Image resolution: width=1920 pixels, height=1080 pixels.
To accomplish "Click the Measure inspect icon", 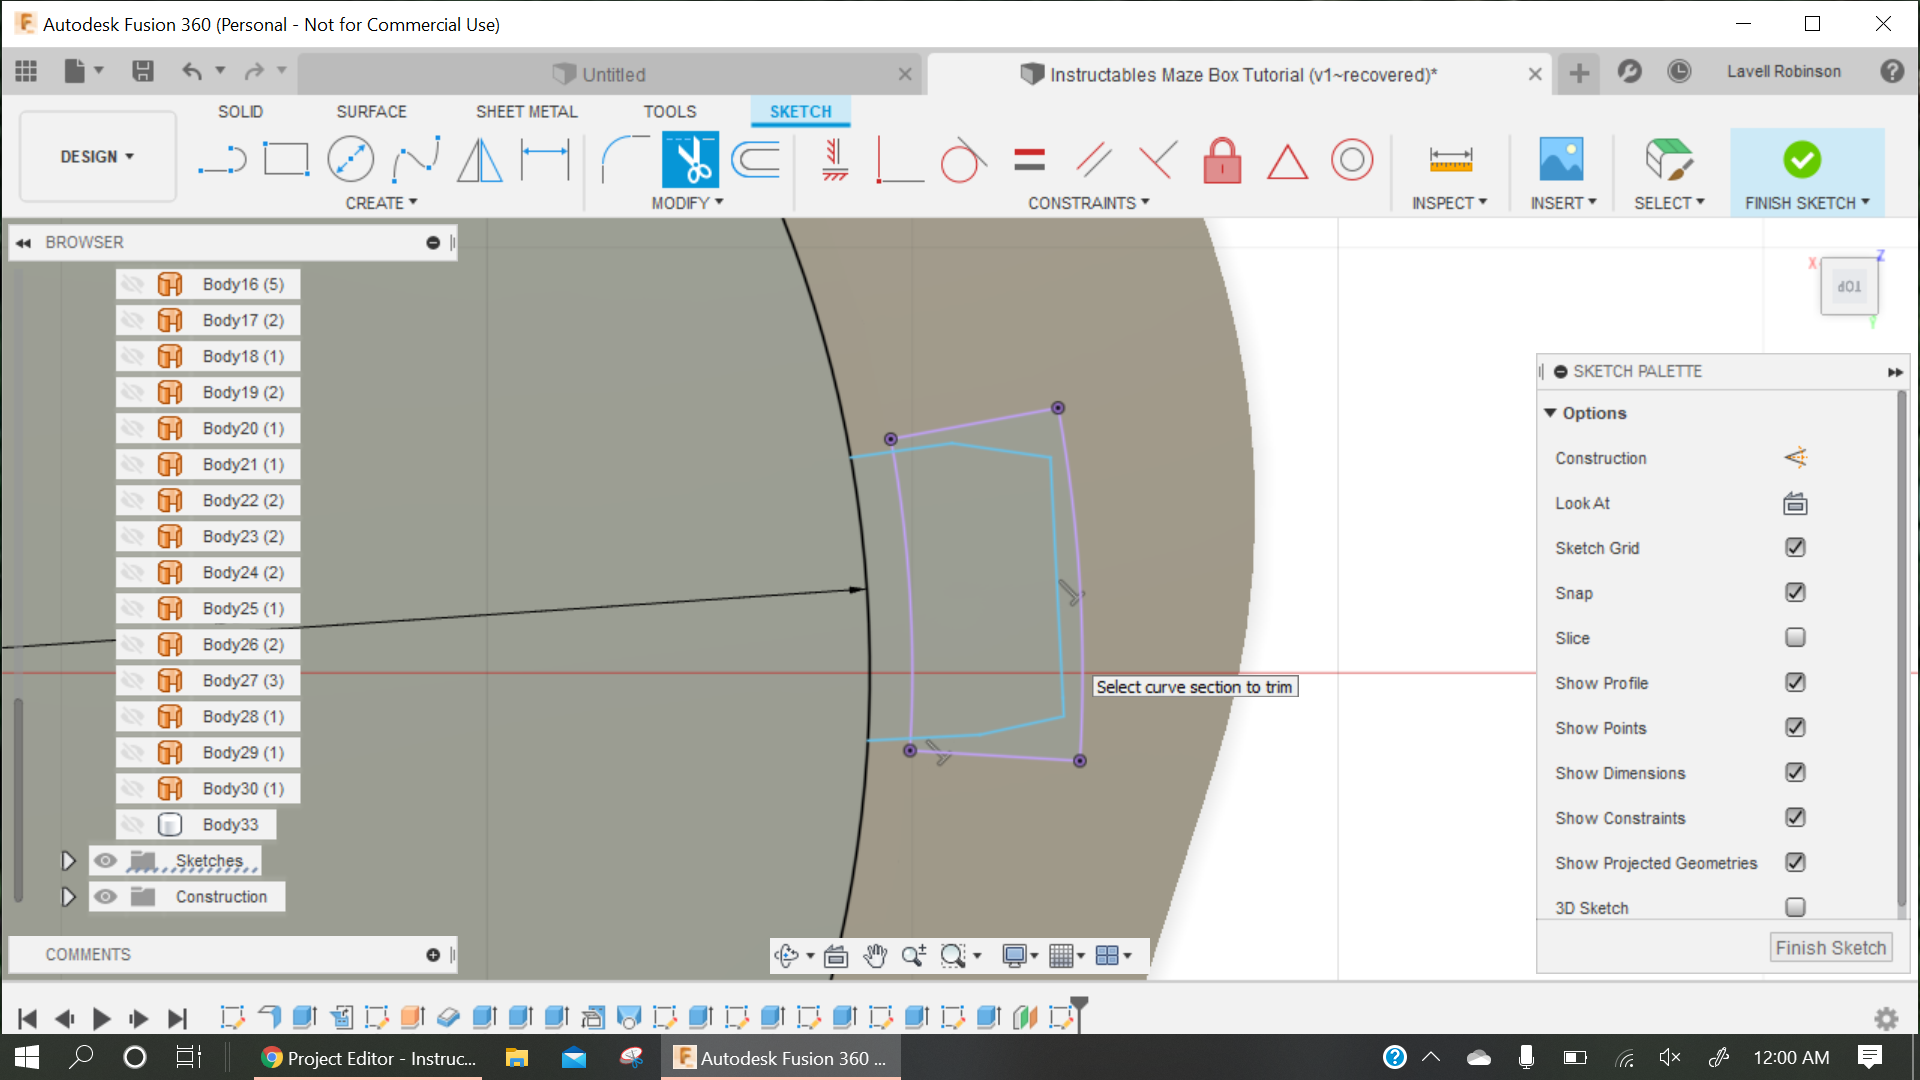I will click(1450, 159).
